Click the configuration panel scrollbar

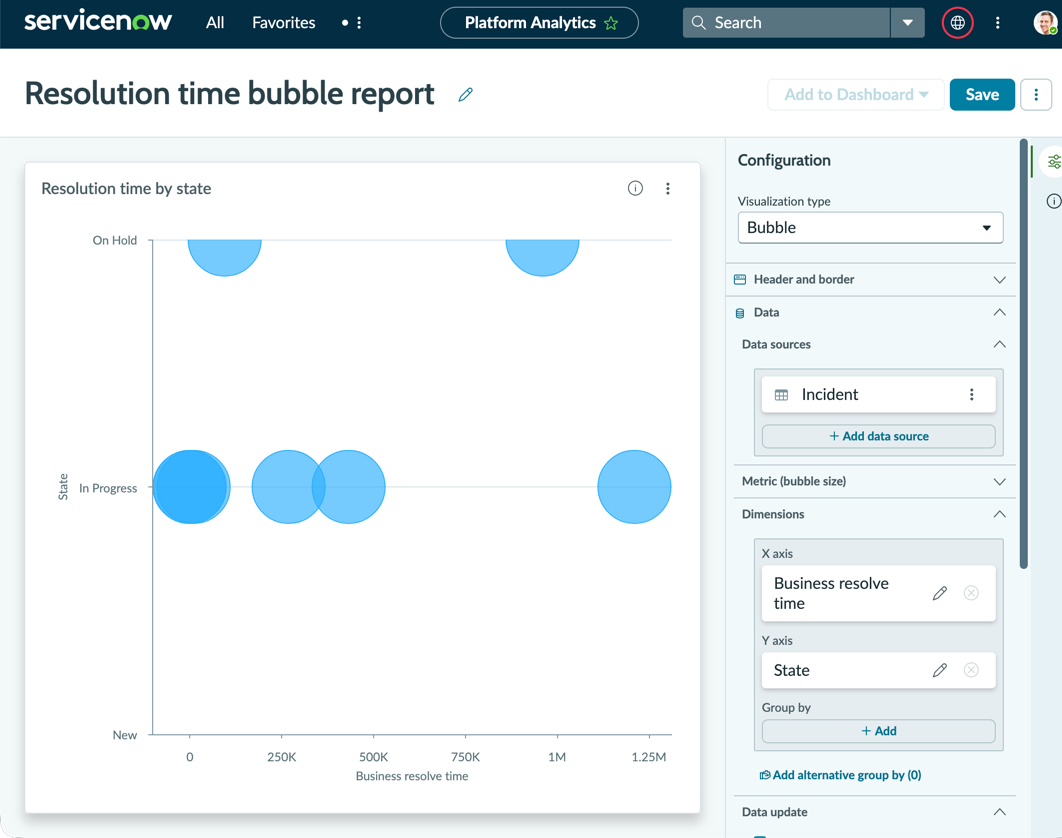point(1023,354)
